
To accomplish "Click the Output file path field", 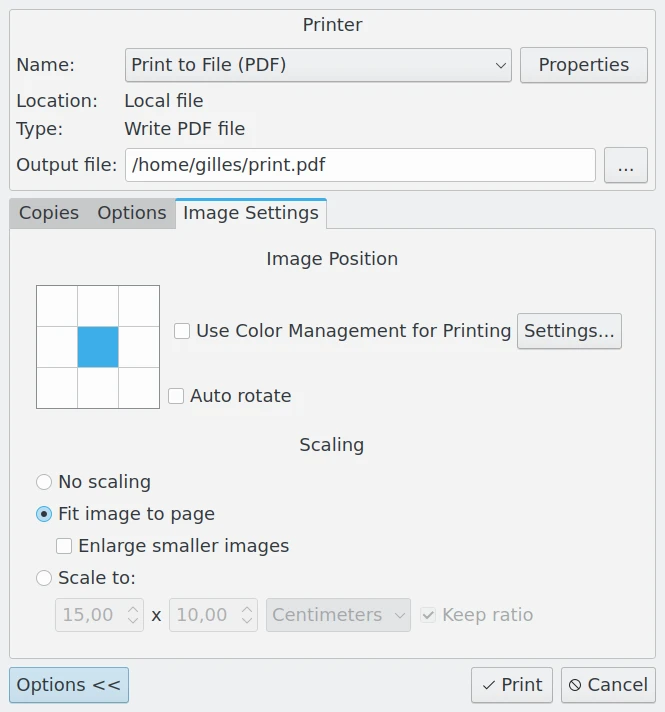I will pyautogui.click(x=360, y=165).
